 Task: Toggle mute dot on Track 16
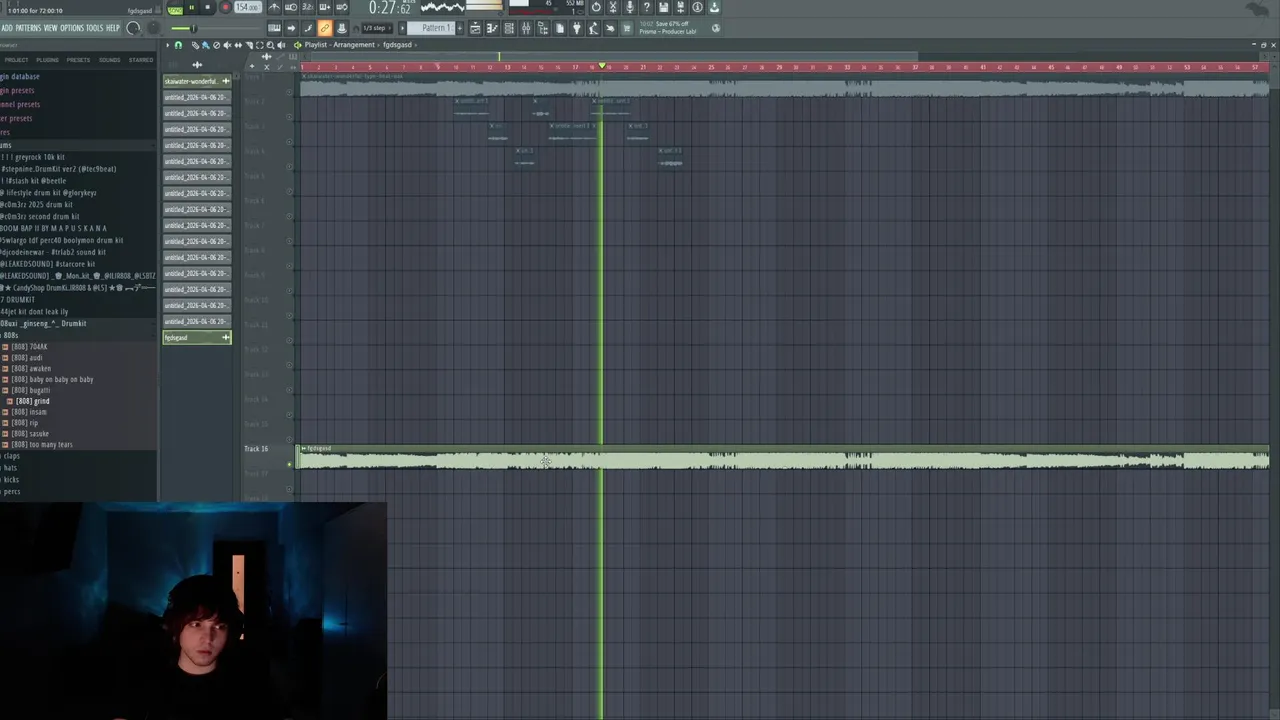pyautogui.click(x=291, y=463)
